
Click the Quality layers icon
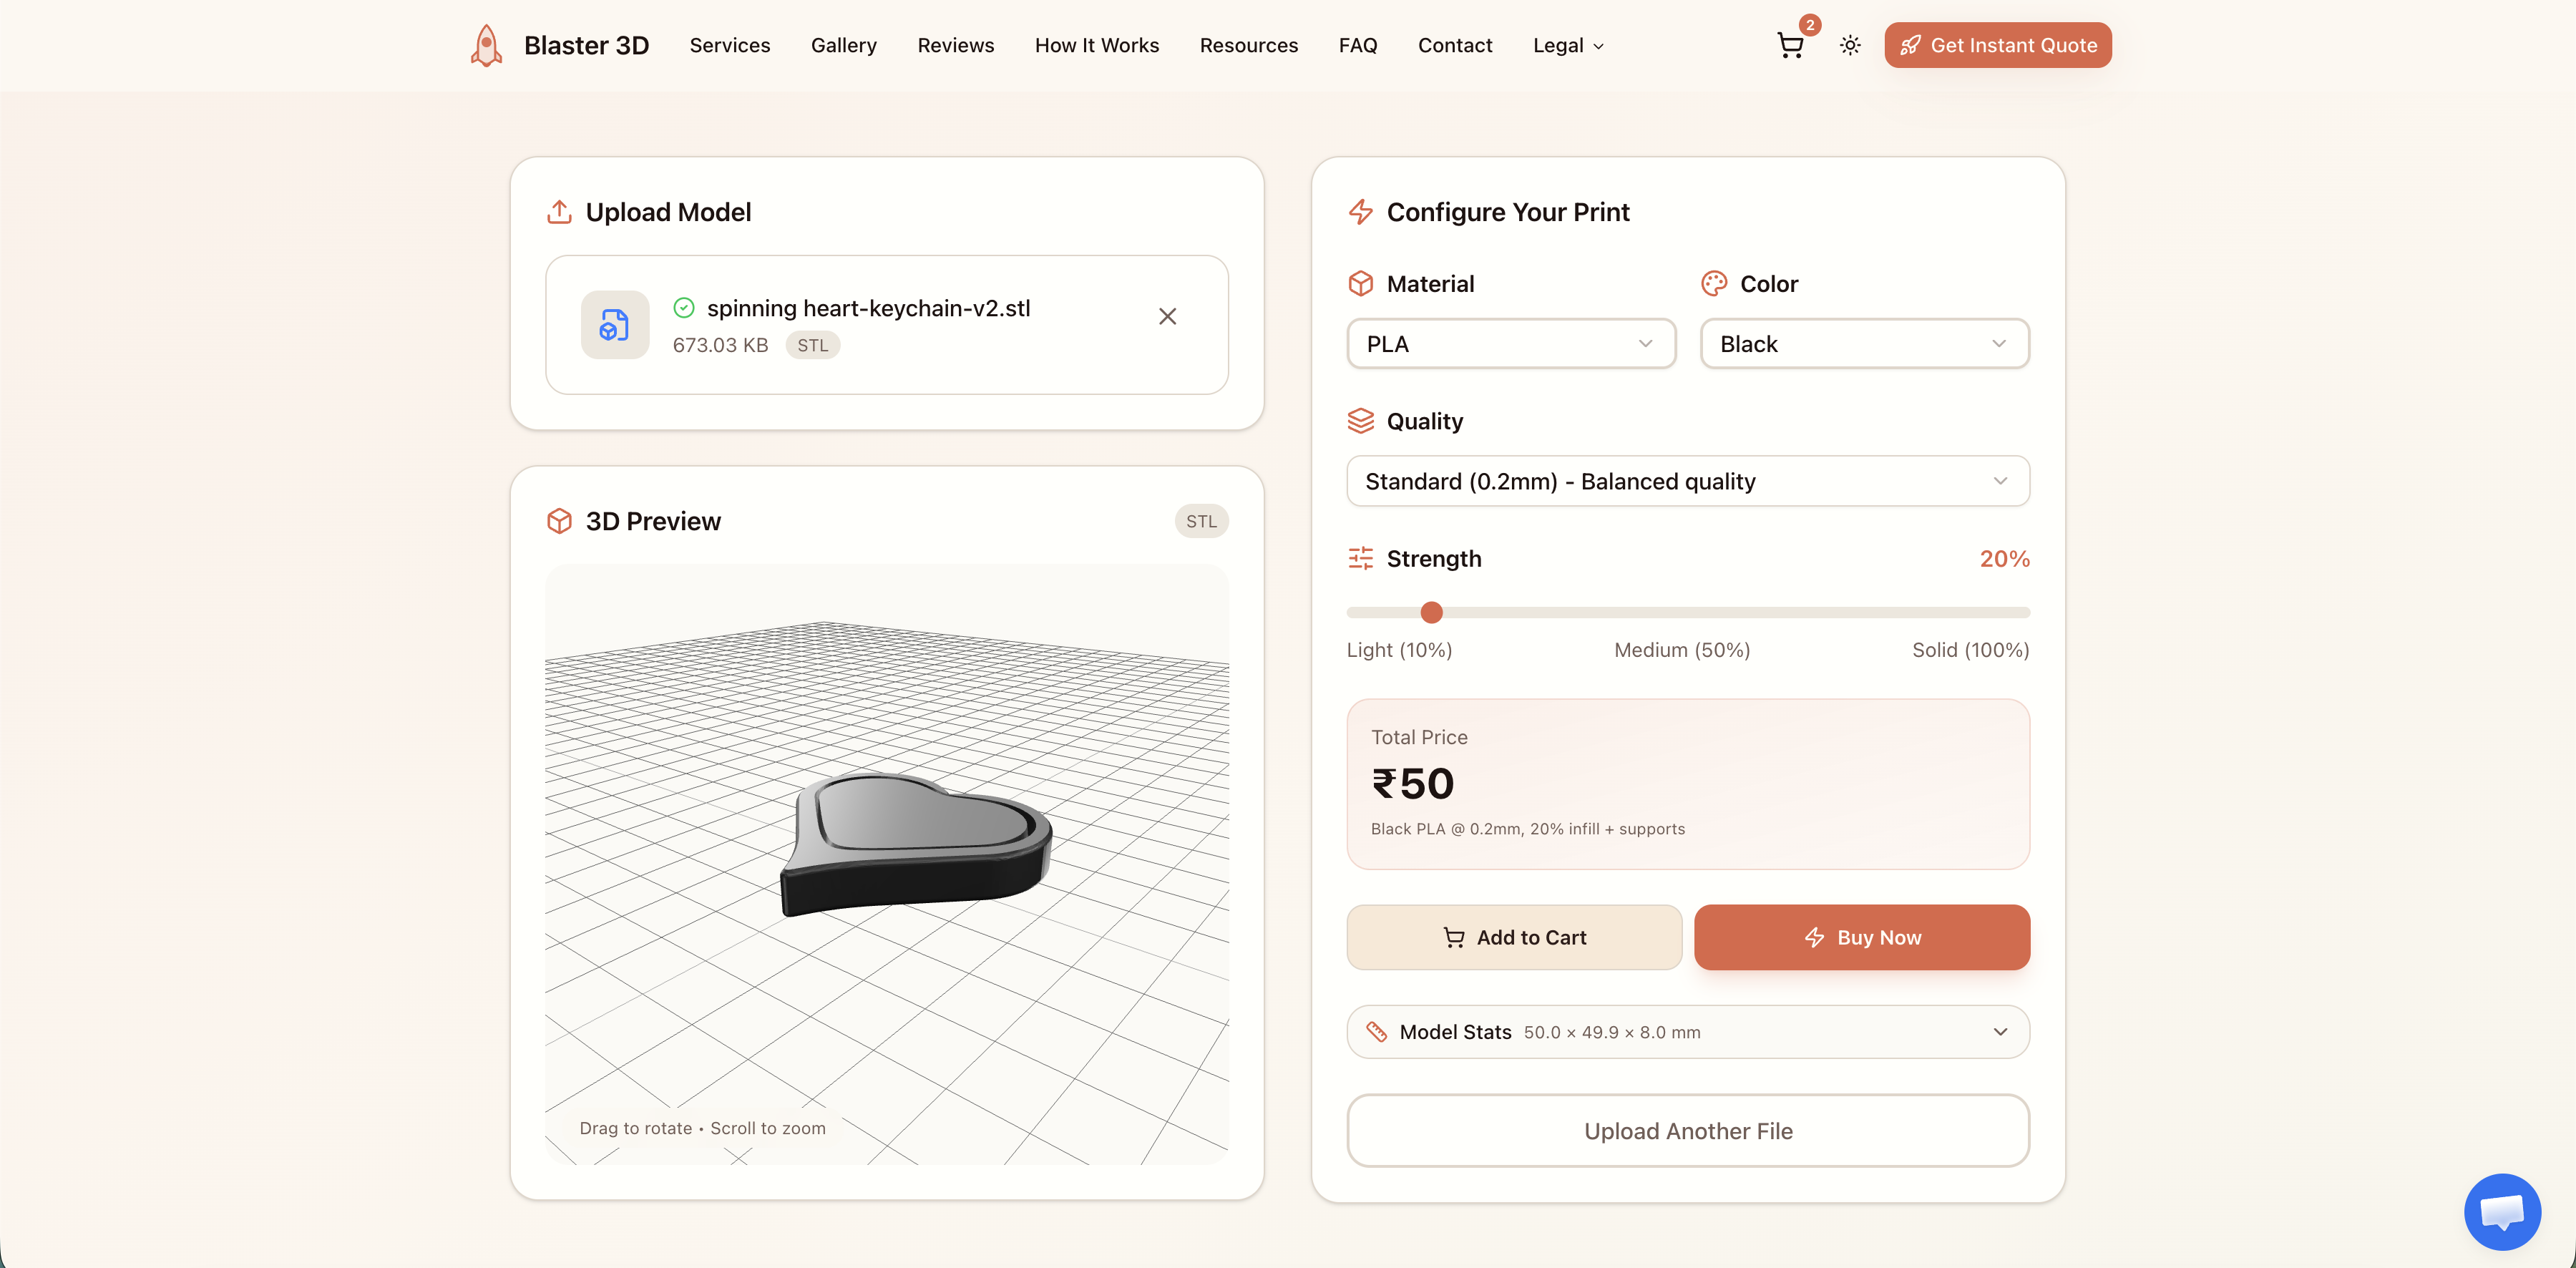(x=1360, y=421)
